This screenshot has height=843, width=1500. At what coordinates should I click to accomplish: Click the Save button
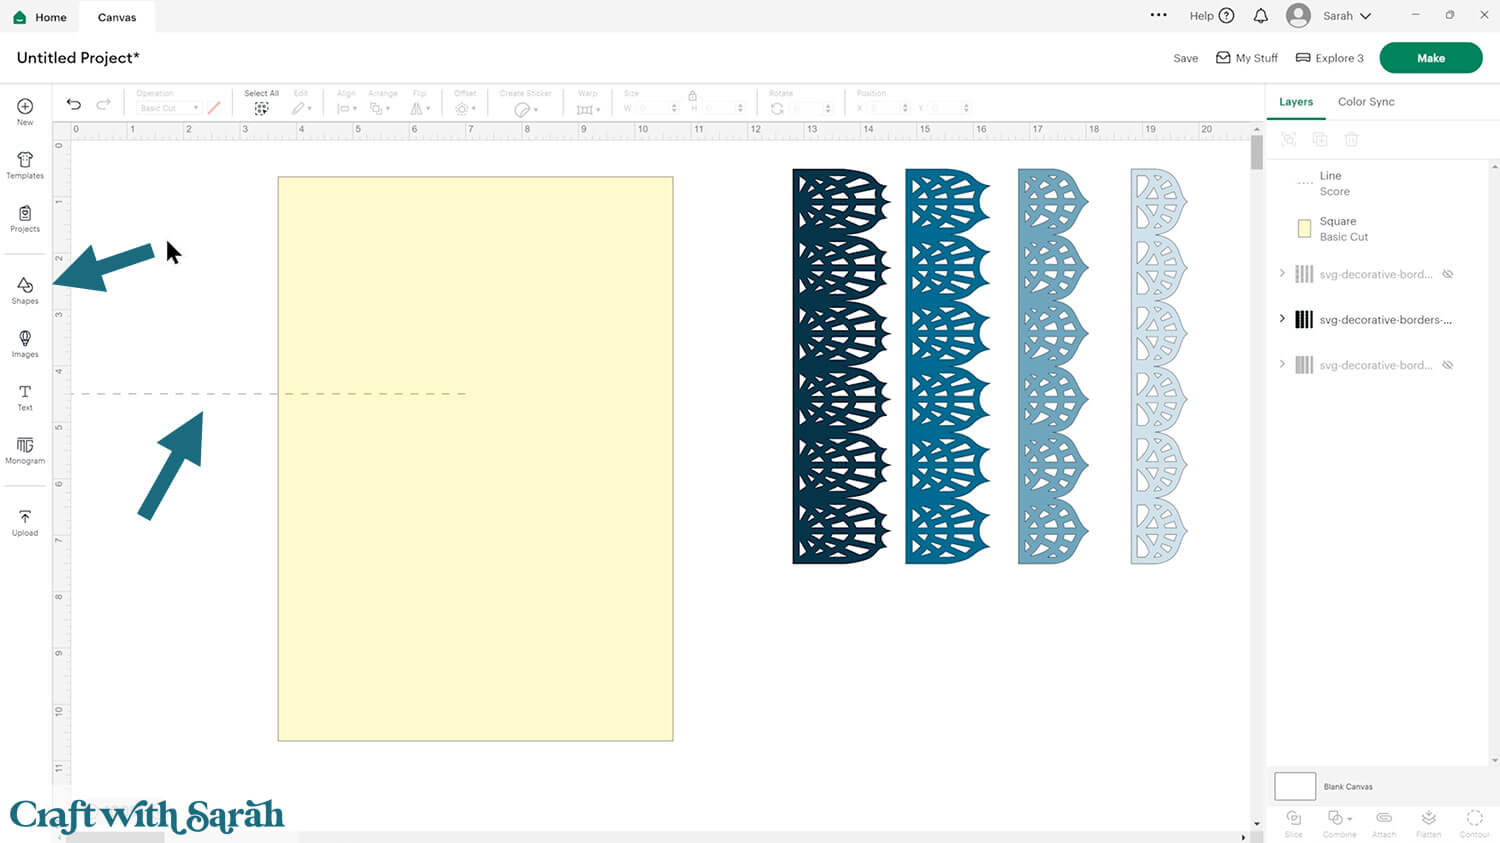[x=1186, y=58]
